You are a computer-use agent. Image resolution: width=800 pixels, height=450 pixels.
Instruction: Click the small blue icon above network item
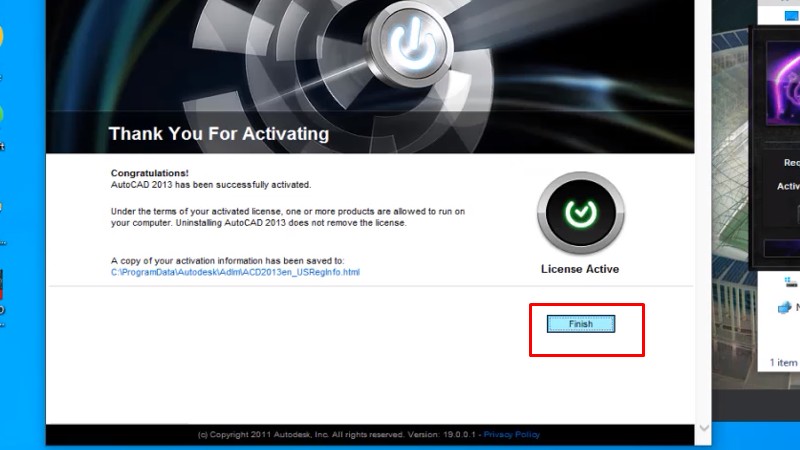(790, 283)
